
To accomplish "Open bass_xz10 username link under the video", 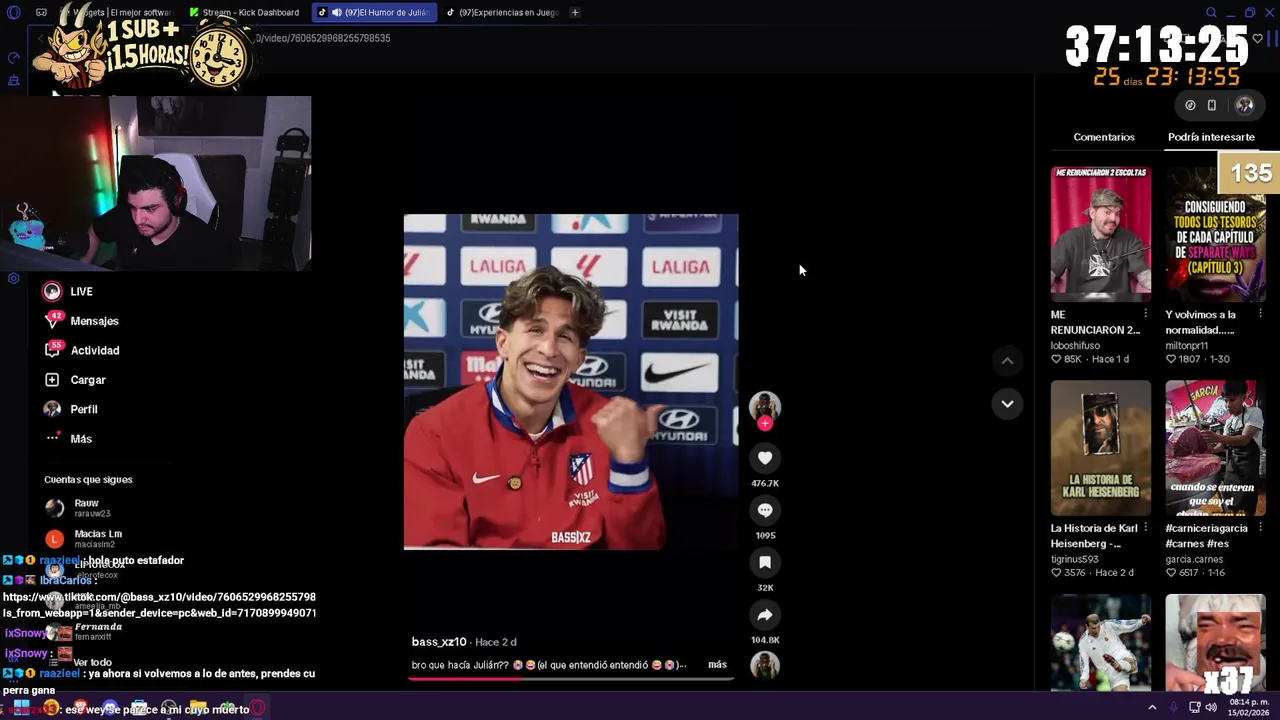I will click(x=439, y=642).
